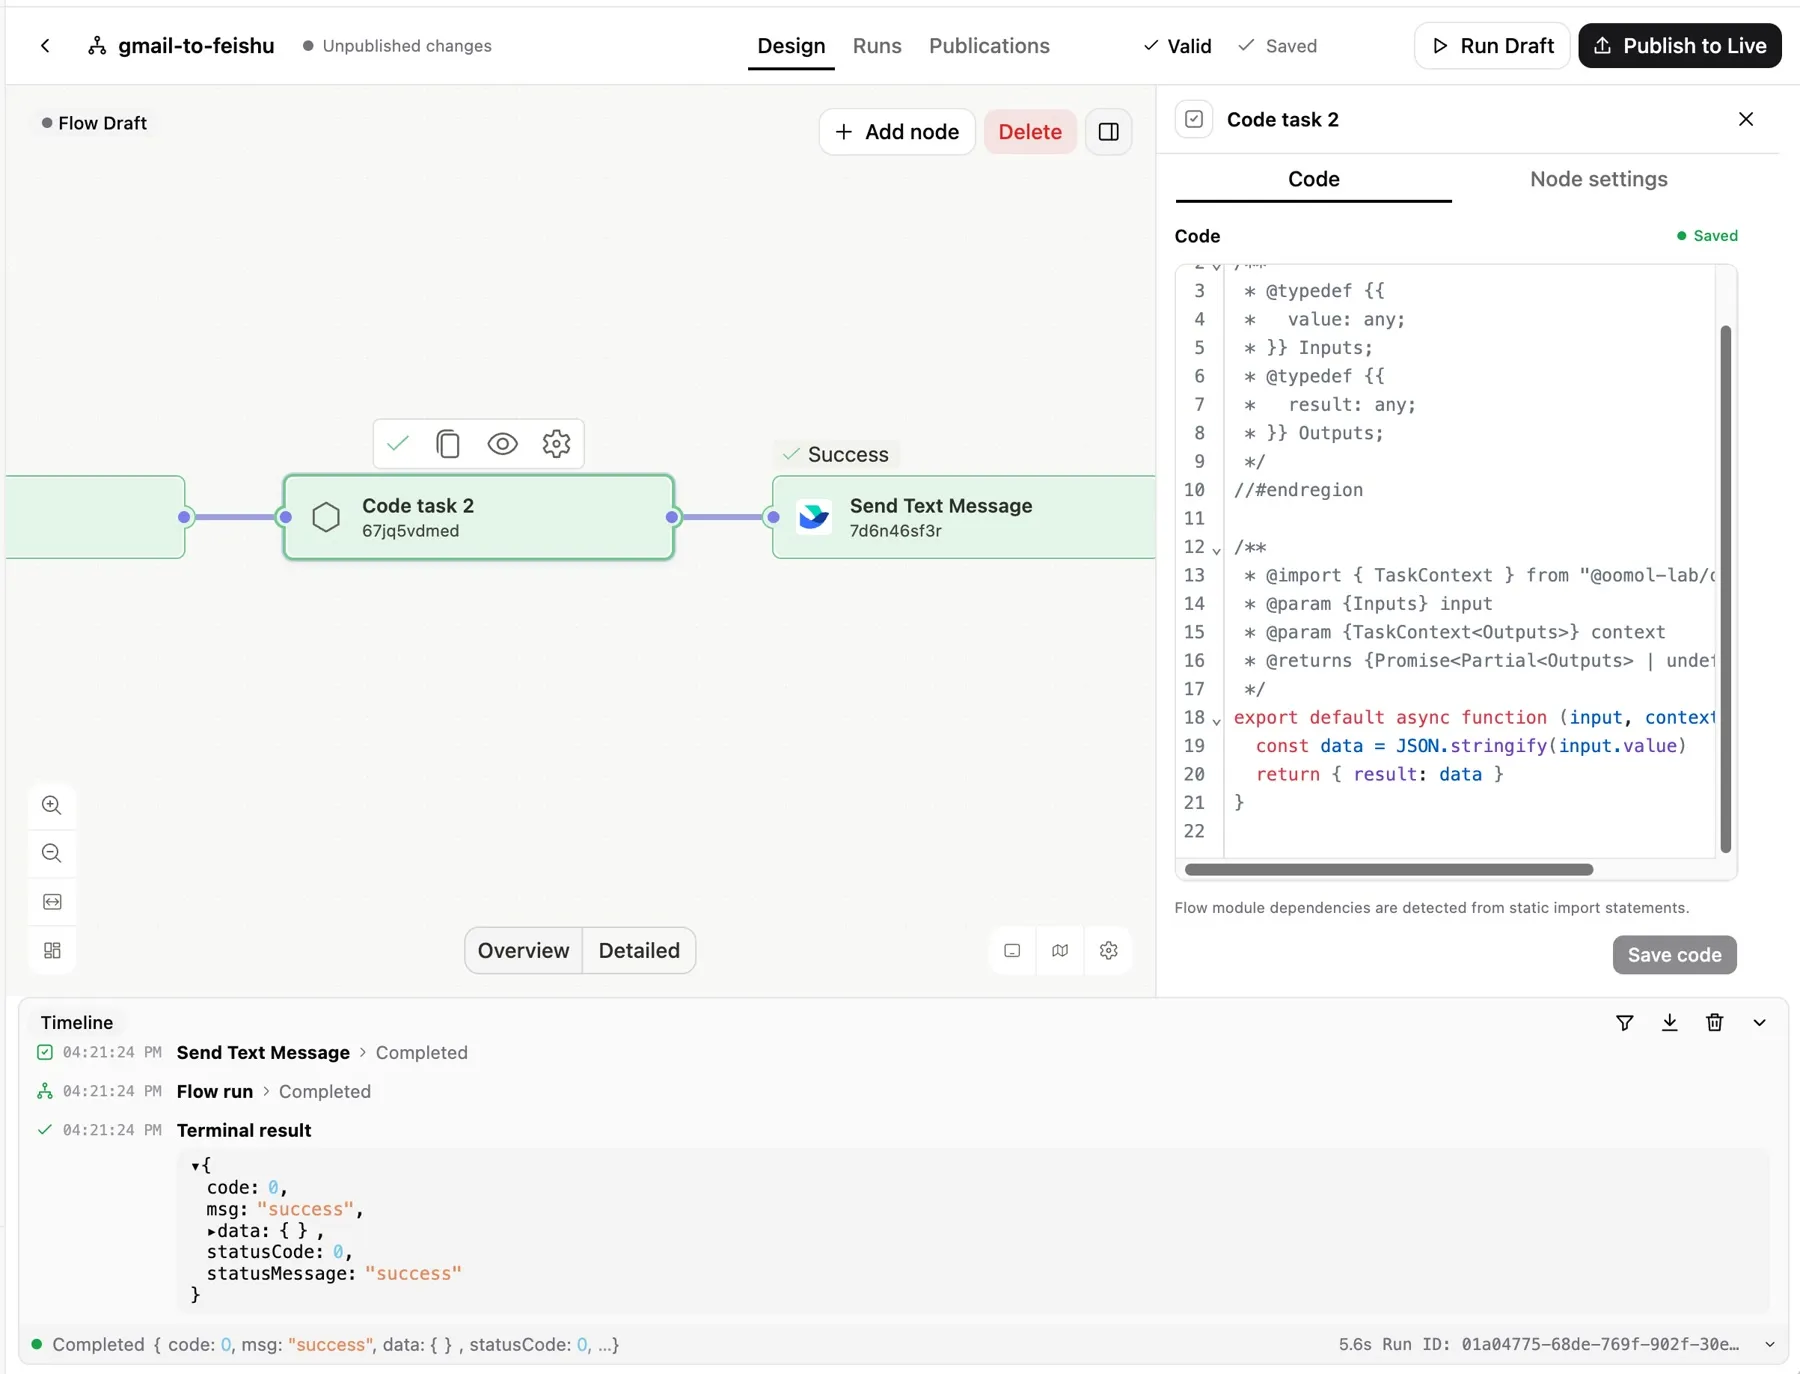The image size is (1800, 1374).
Task: Toggle the minimap map icon
Action: point(1060,951)
